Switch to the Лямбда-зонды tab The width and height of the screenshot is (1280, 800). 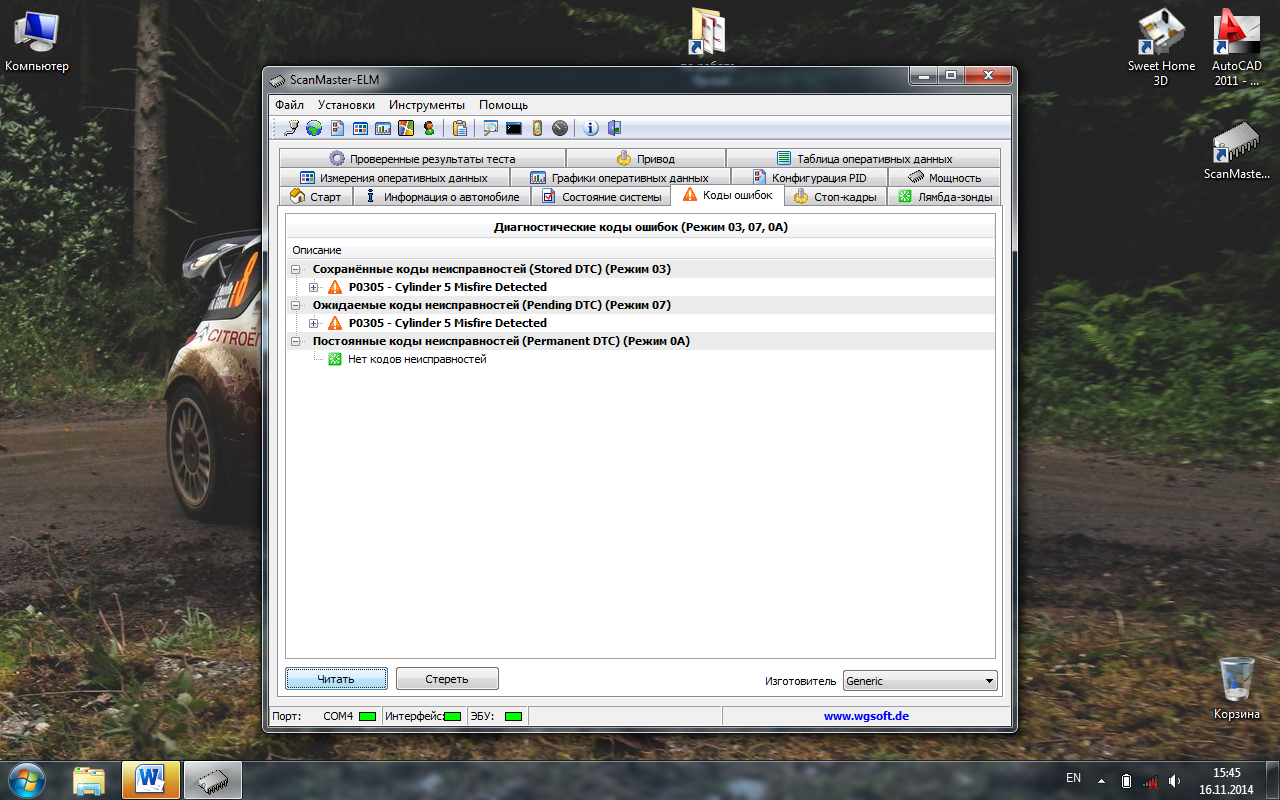(944, 197)
